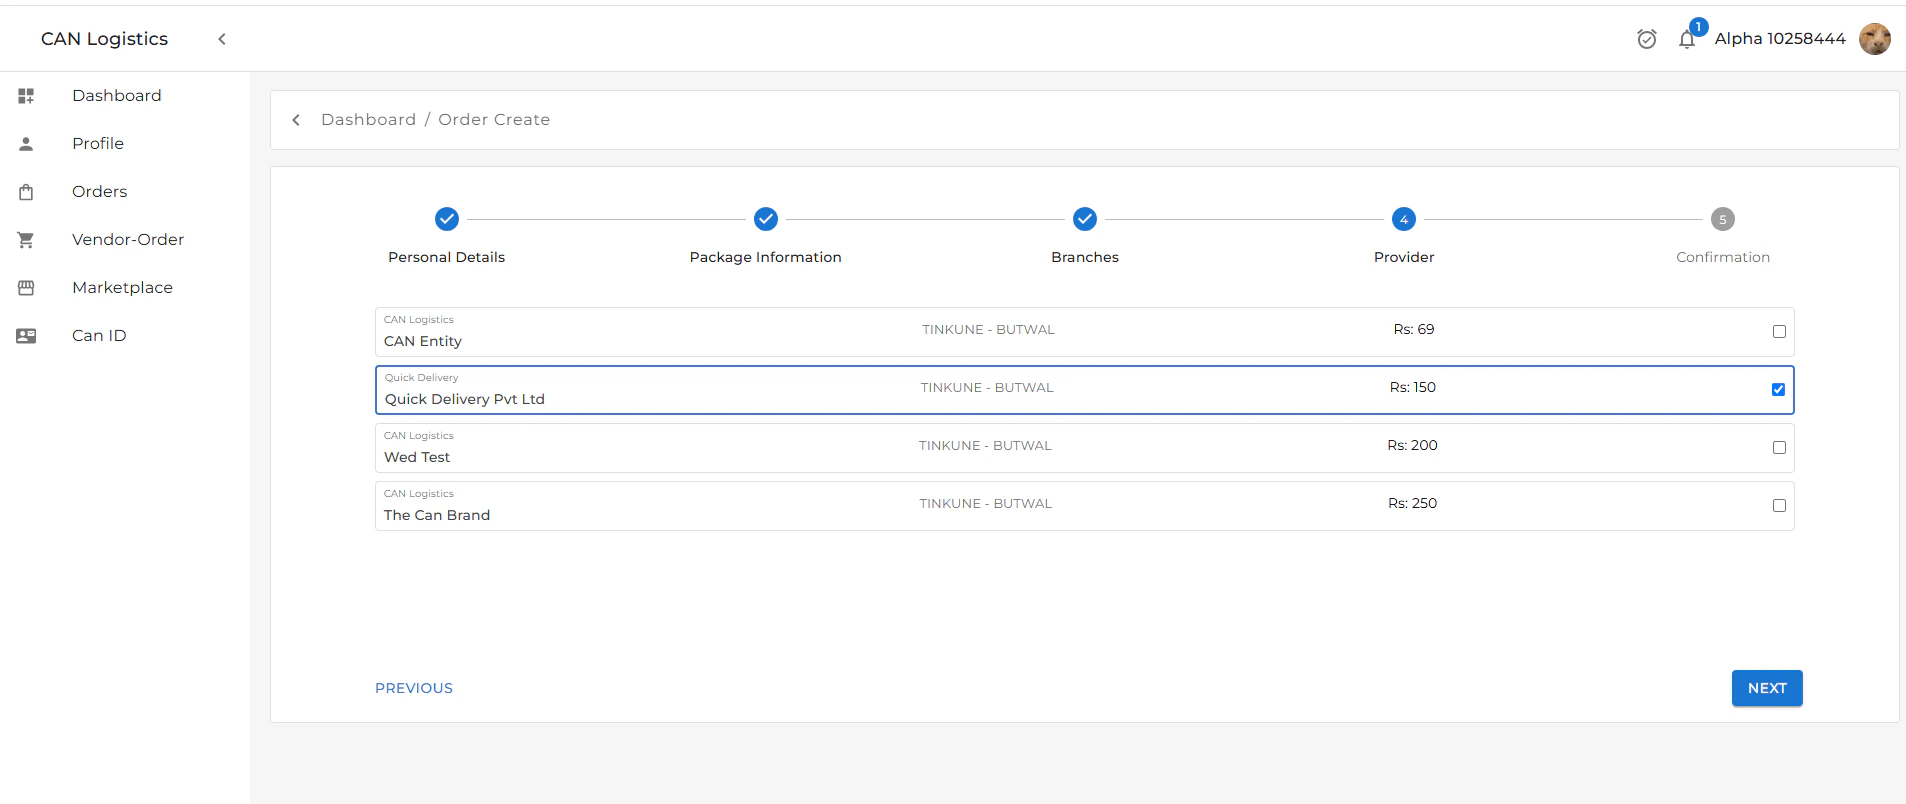Image resolution: width=1906 pixels, height=804 pixels.
Task: Go back using breadcrumb arrow
Action: [x=296, y=120]
